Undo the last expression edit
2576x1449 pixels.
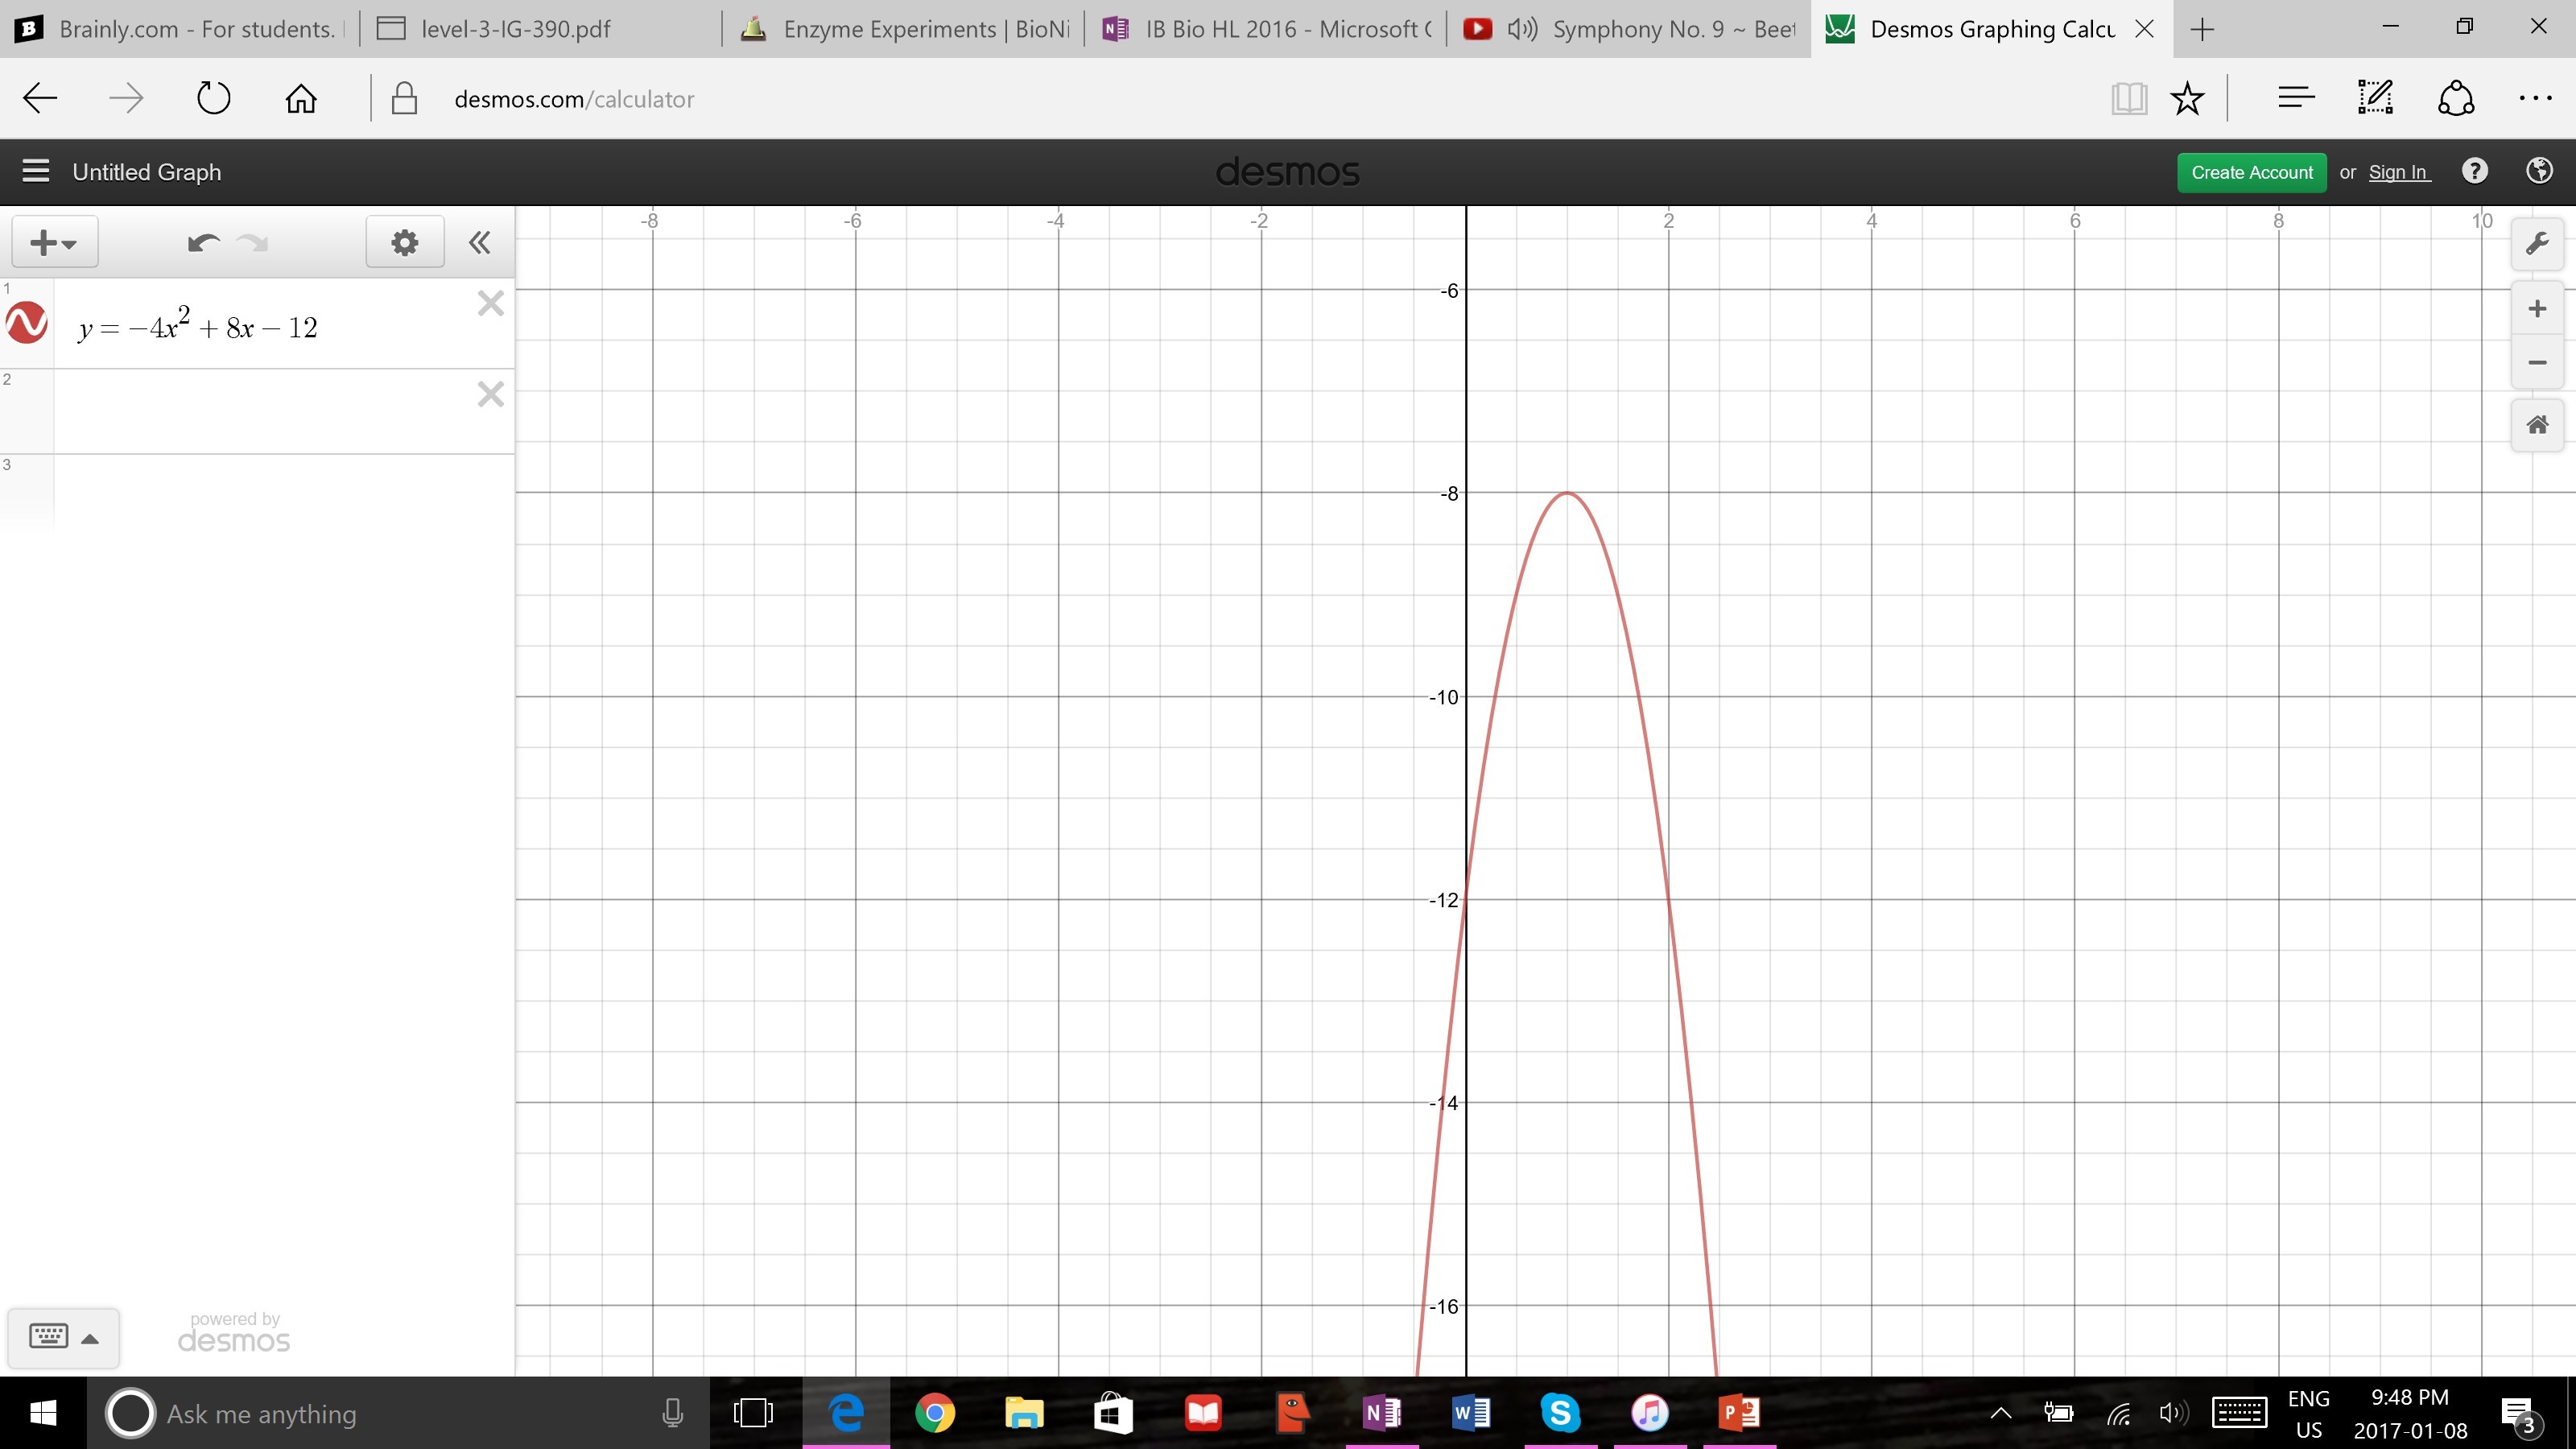[203, 243]
